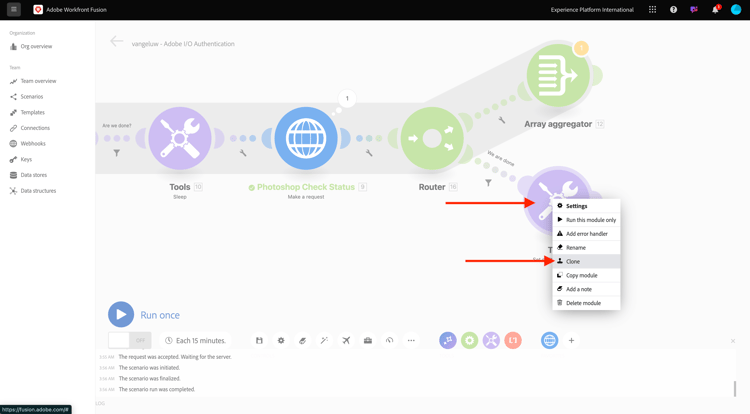Click the yellow '1' badge on Array aggregator
This screenshot has height=414, width=750.
point(581,48)
